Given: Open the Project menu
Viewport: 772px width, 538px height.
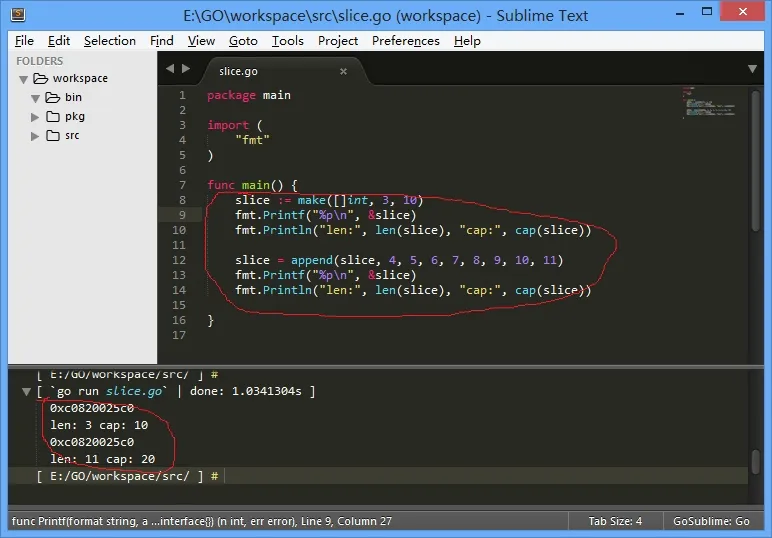Looking at the screenshot, I should pyautogui.click(x=338, y=41).
